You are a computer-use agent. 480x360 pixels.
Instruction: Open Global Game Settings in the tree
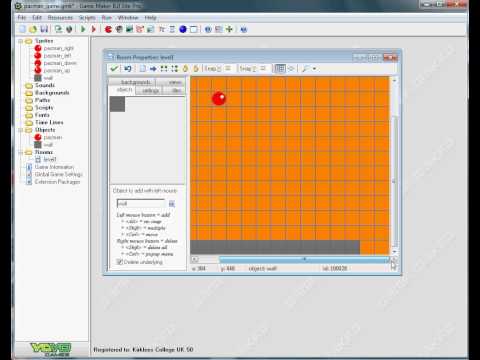pos(58,174)
